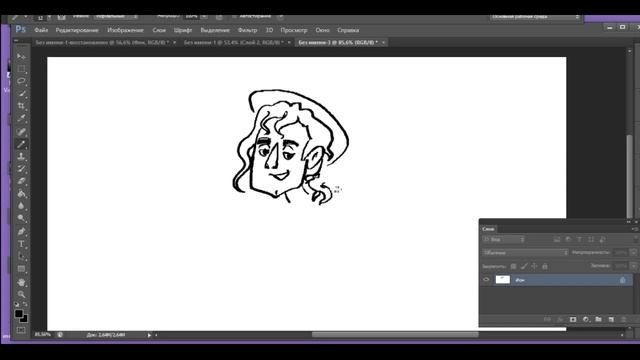Open the Окно menu
This screenshot has width=640, height=360.
coord(322,30)
